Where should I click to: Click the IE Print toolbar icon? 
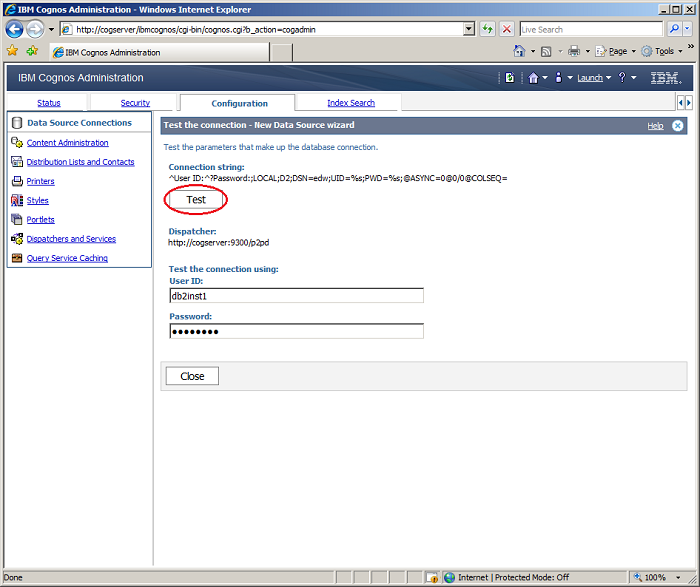(x=574, y=51)
